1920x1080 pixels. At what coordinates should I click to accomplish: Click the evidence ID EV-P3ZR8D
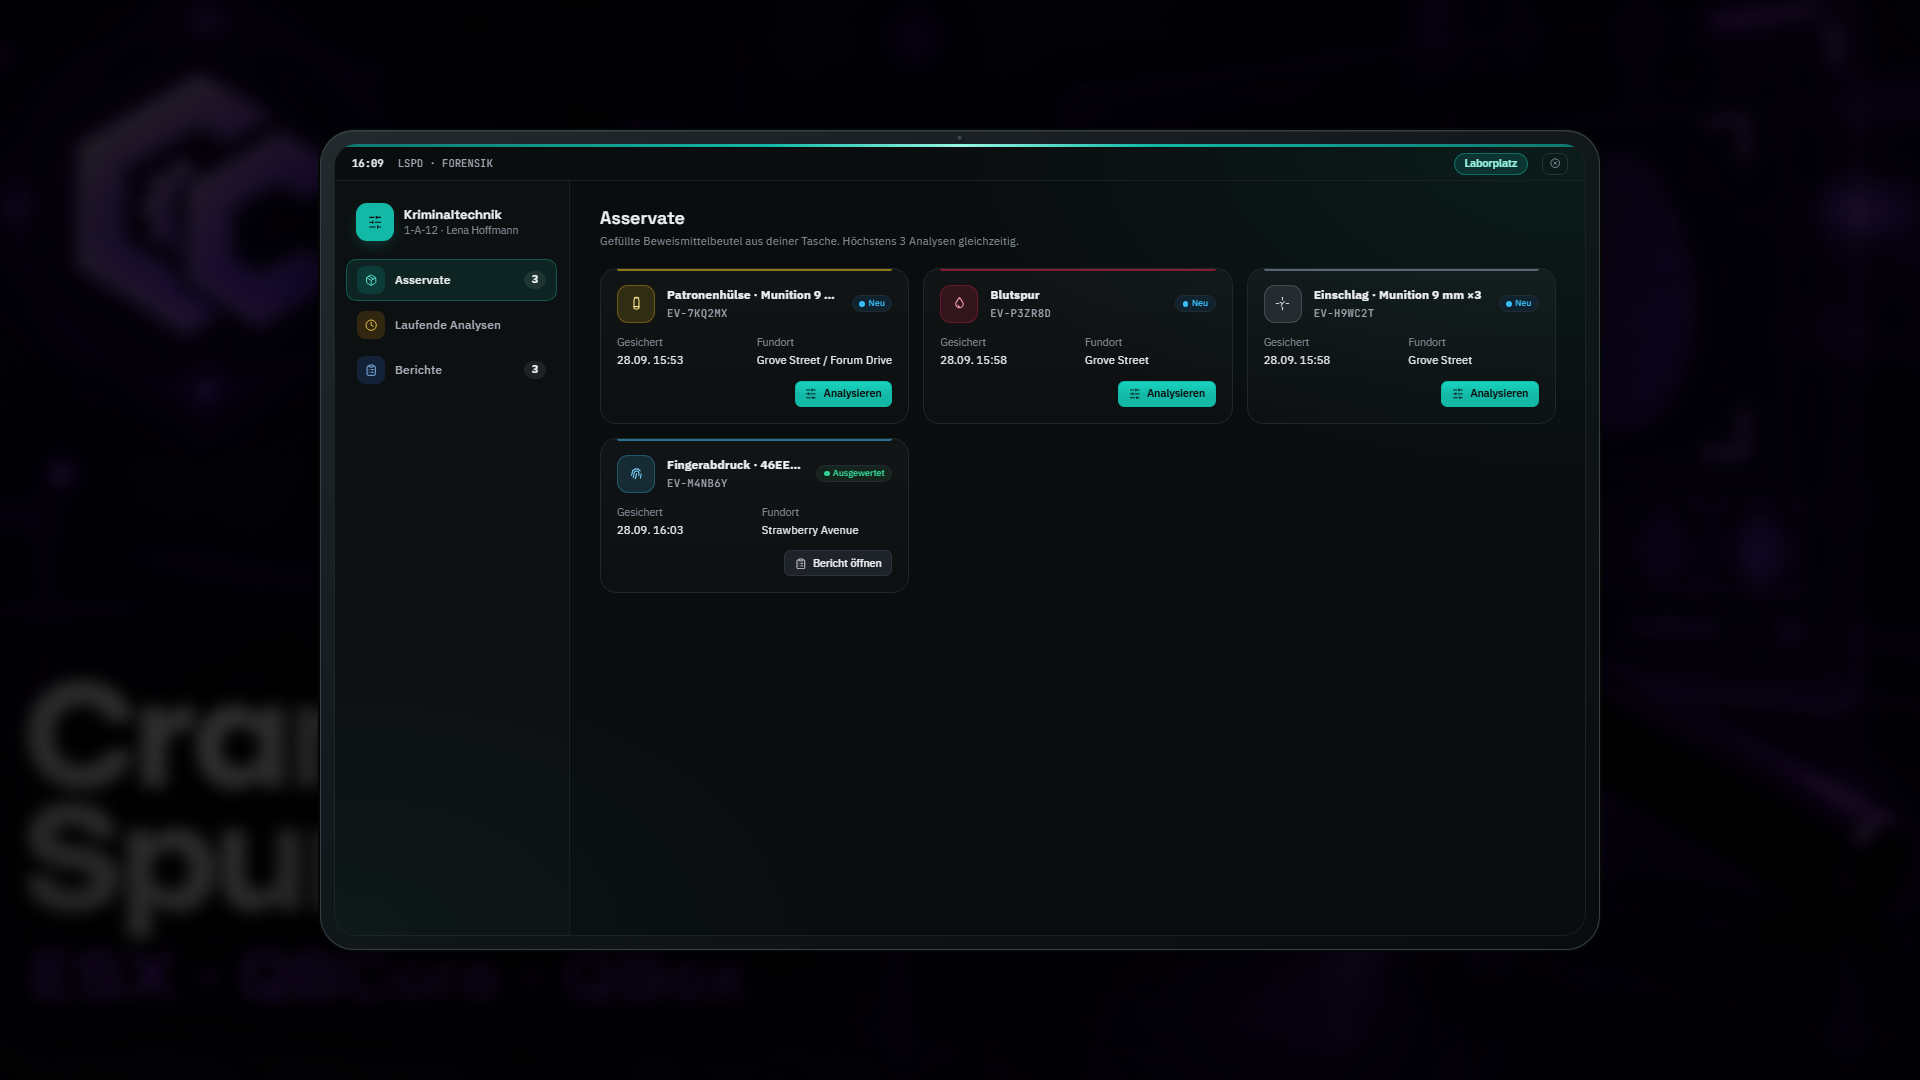pos(1020,314)
